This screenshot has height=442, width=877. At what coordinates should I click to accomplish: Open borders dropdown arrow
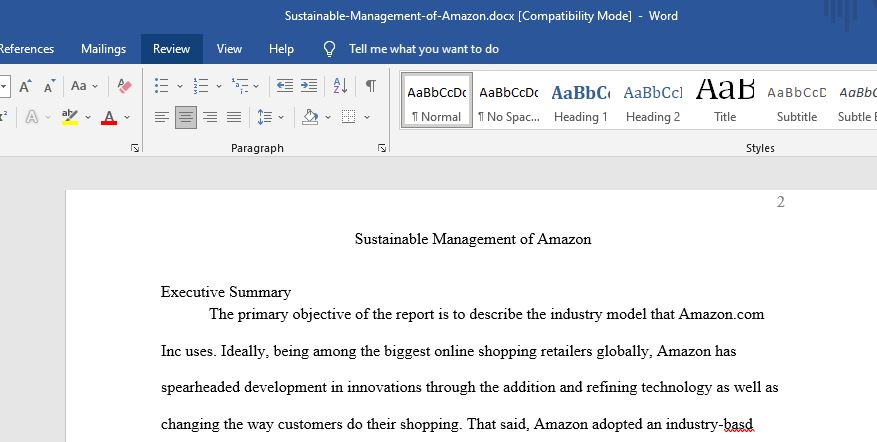coord(367,117)
